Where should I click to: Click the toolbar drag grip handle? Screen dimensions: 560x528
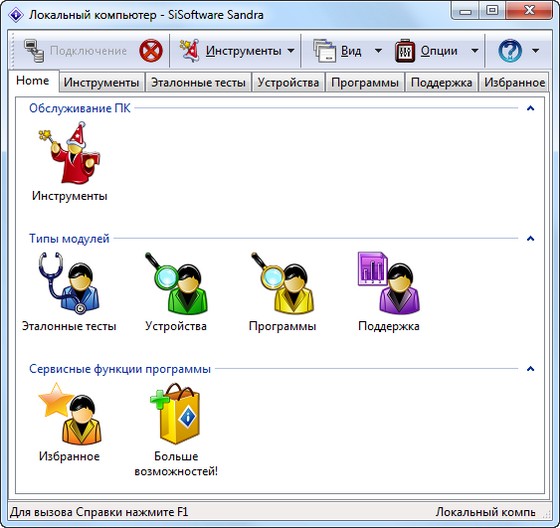pos(12,51)
